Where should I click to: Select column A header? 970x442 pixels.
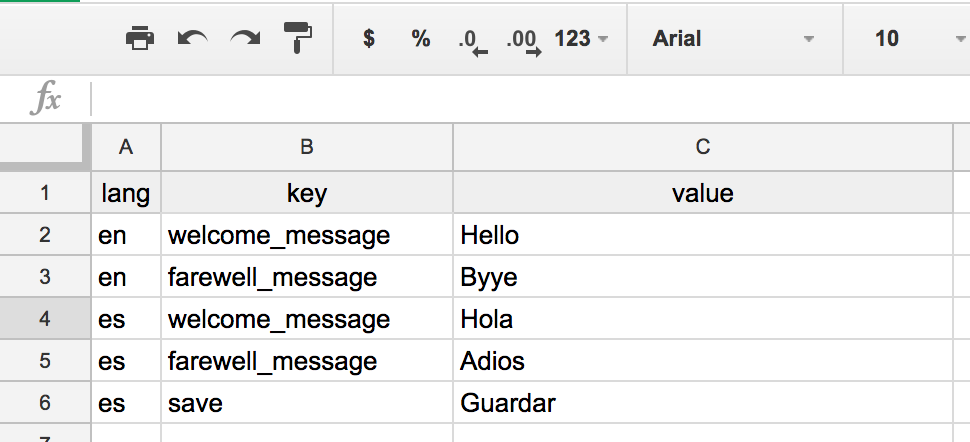coord(126,147)
